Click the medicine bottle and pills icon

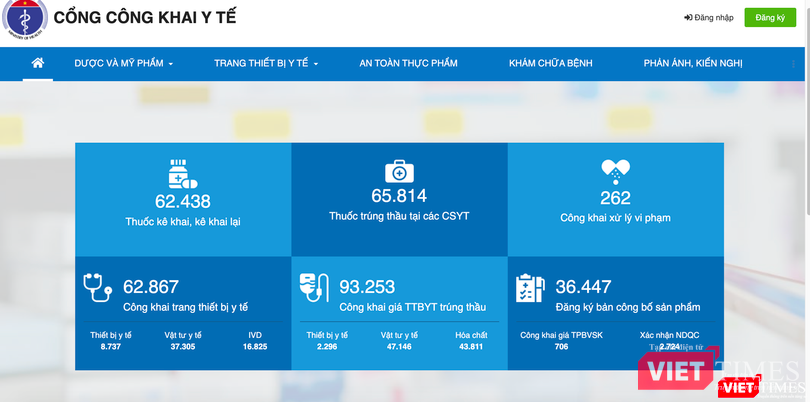[183, 174]
